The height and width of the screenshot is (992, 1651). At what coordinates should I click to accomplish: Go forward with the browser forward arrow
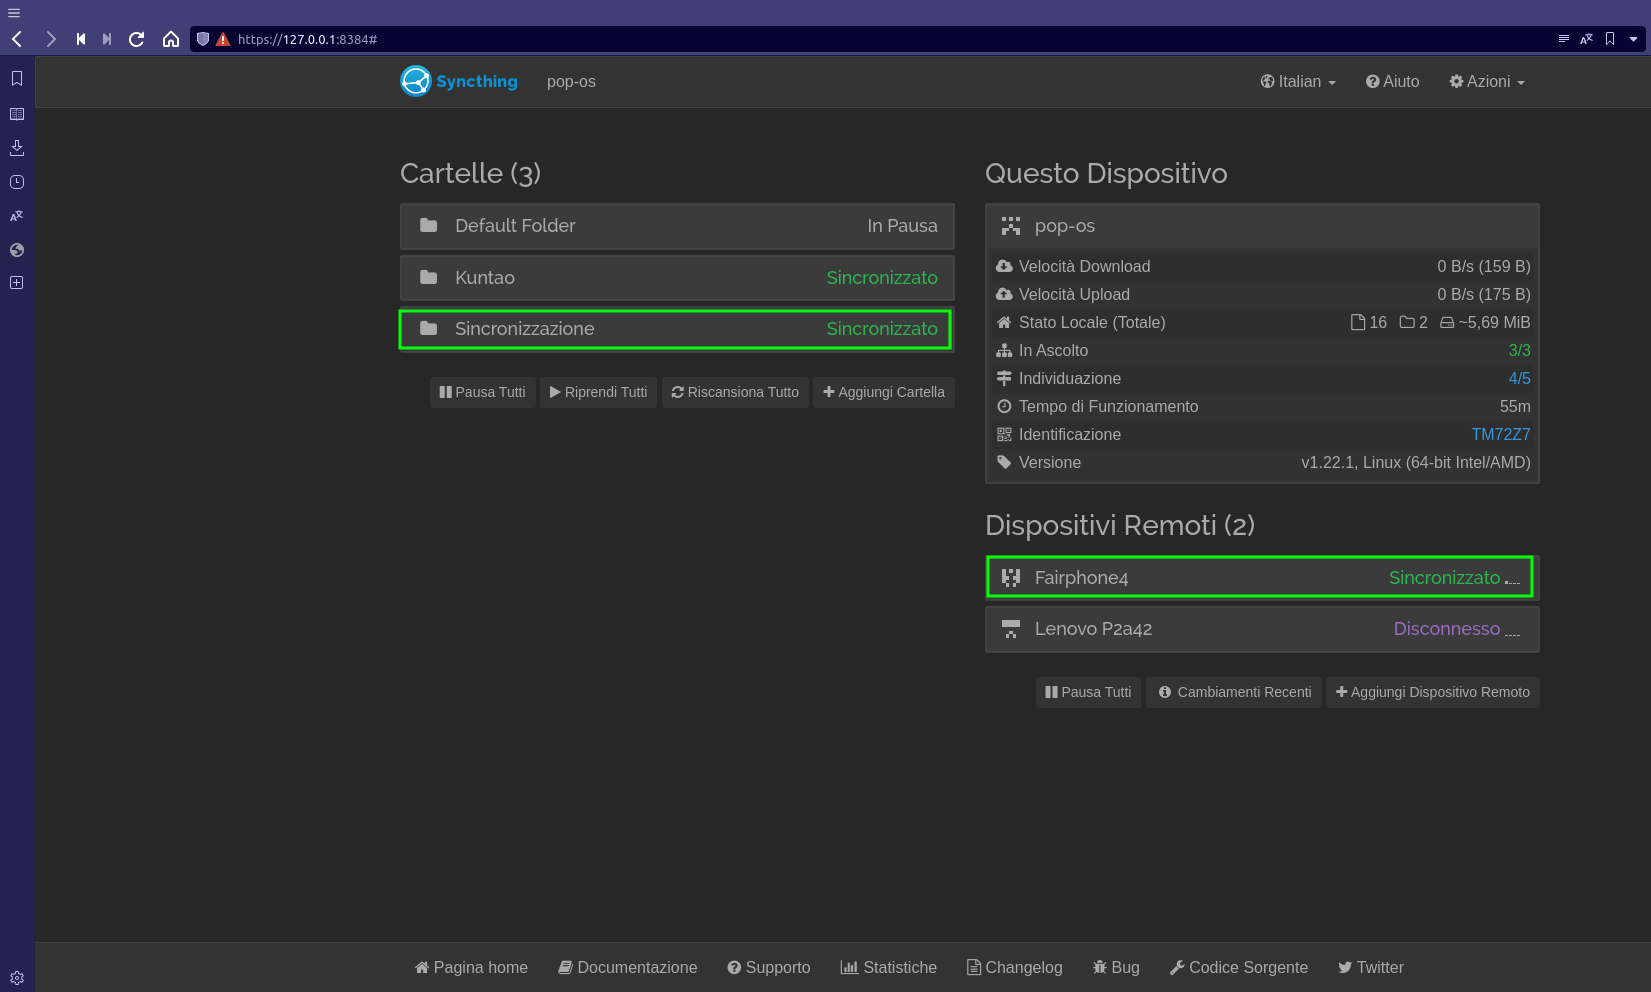tap(50, 39)
